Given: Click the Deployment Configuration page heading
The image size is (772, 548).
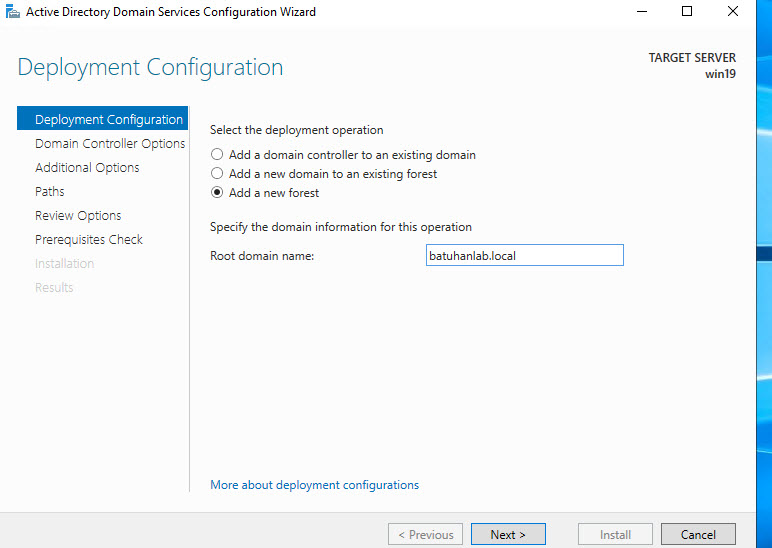Looking at the screenshot, I should (150, 68).
